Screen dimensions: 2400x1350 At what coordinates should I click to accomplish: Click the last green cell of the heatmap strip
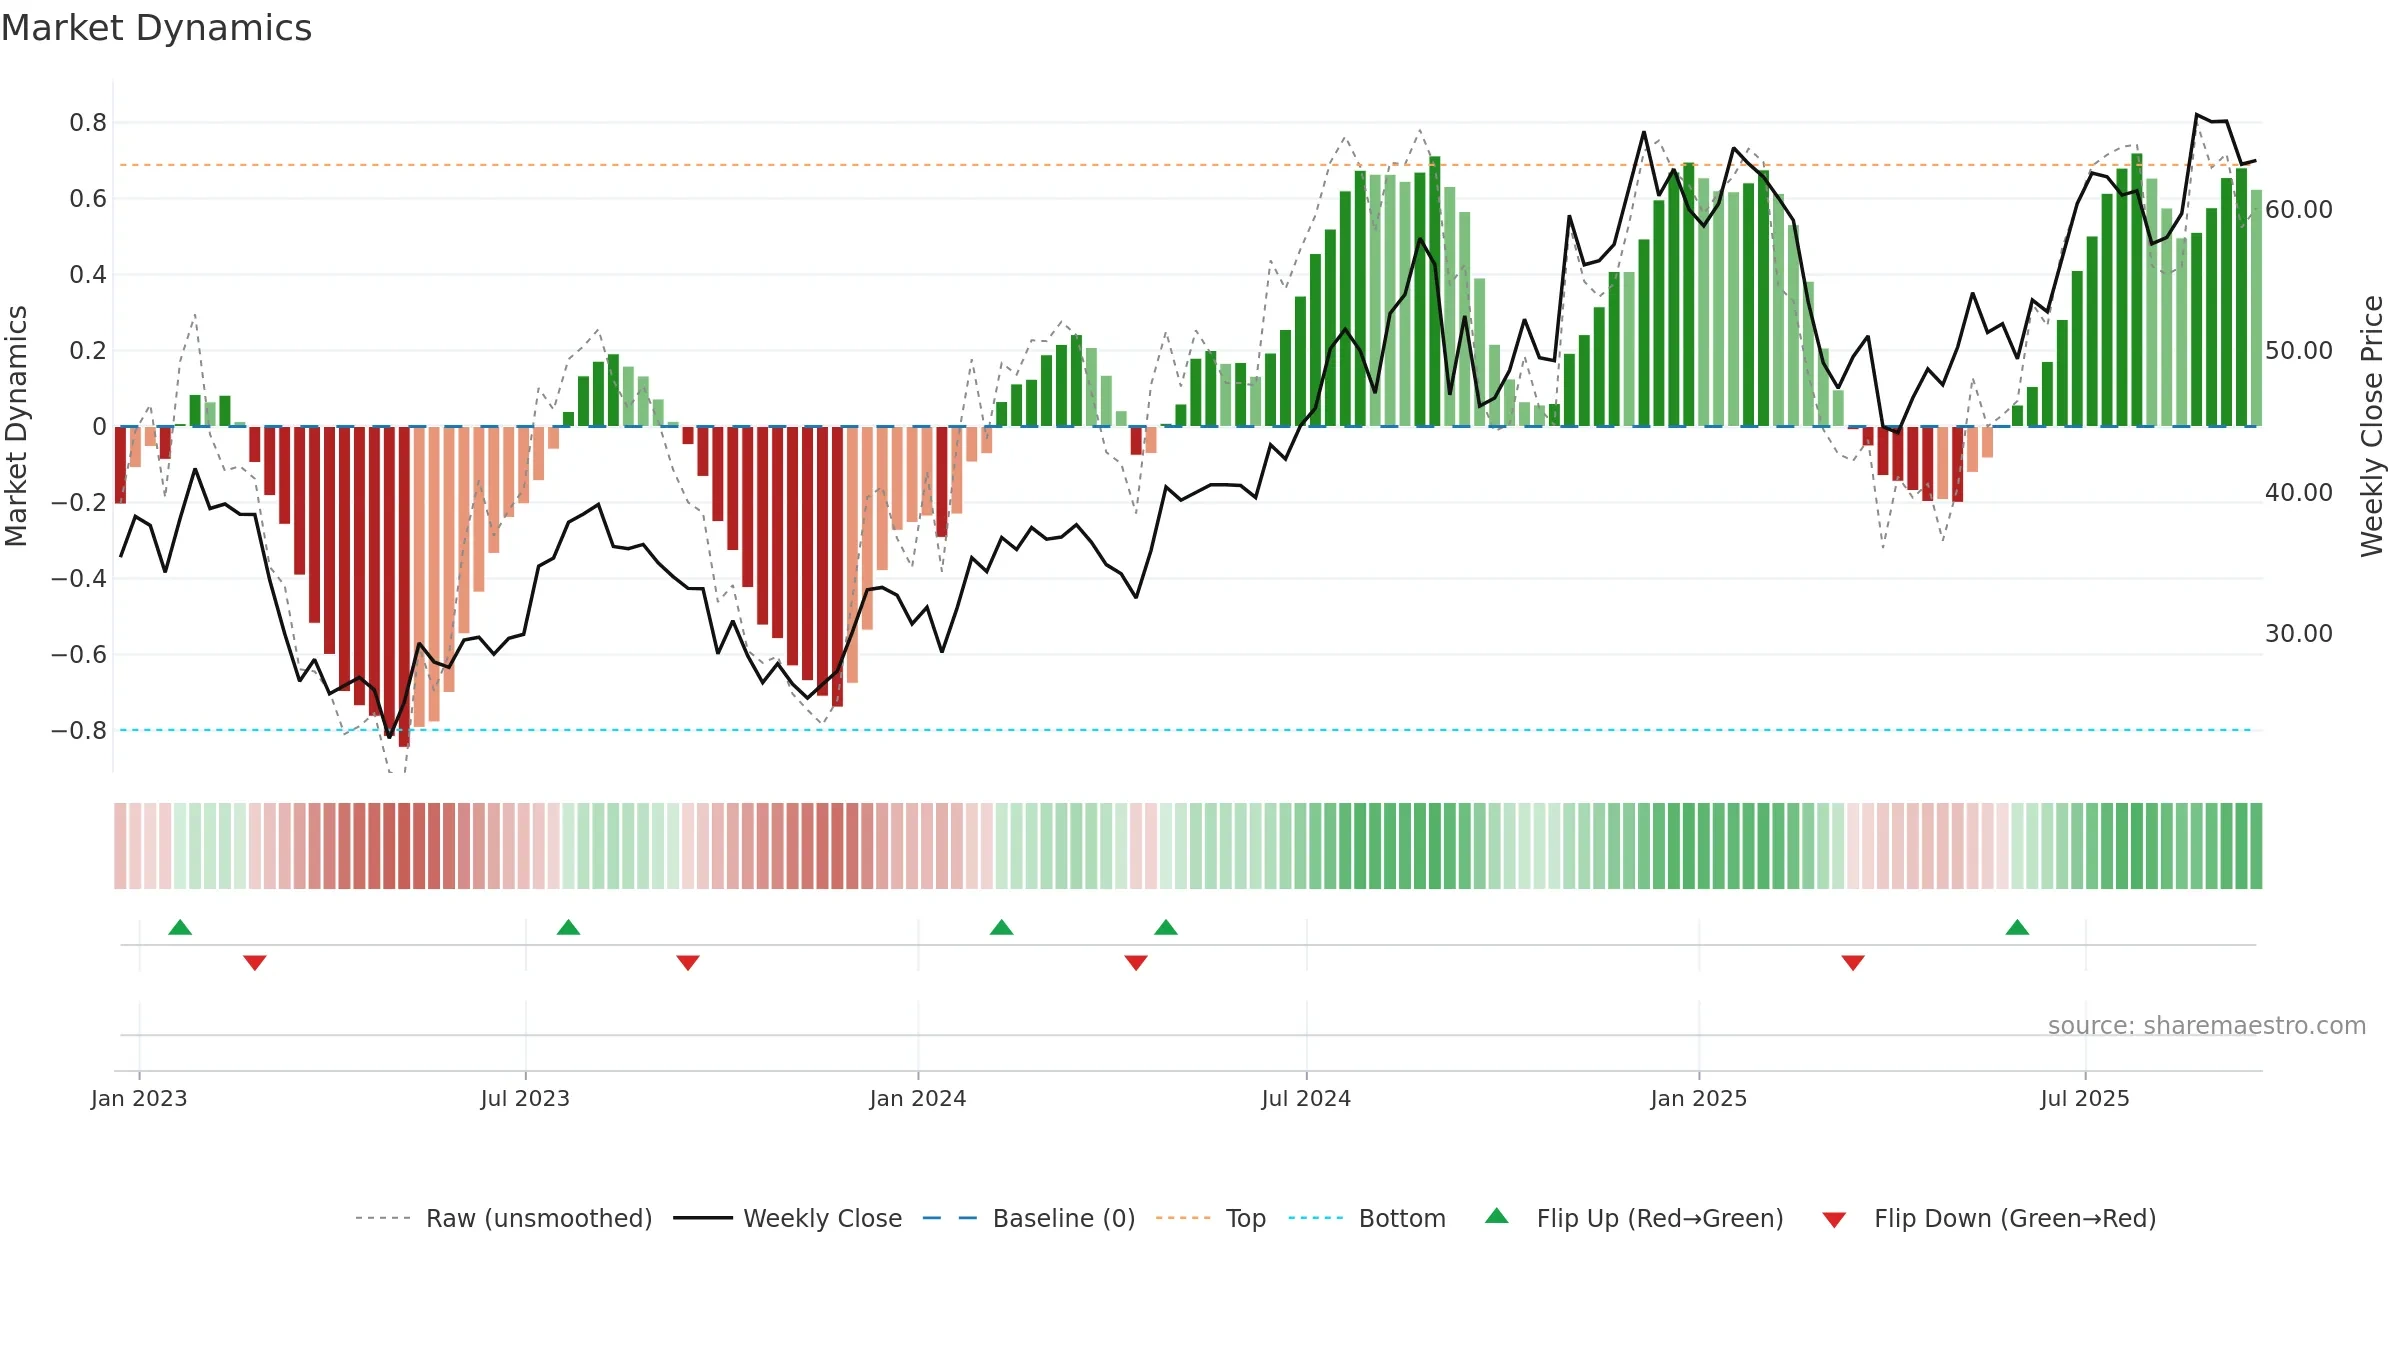pyautogui.click(x=2256, y=846)
